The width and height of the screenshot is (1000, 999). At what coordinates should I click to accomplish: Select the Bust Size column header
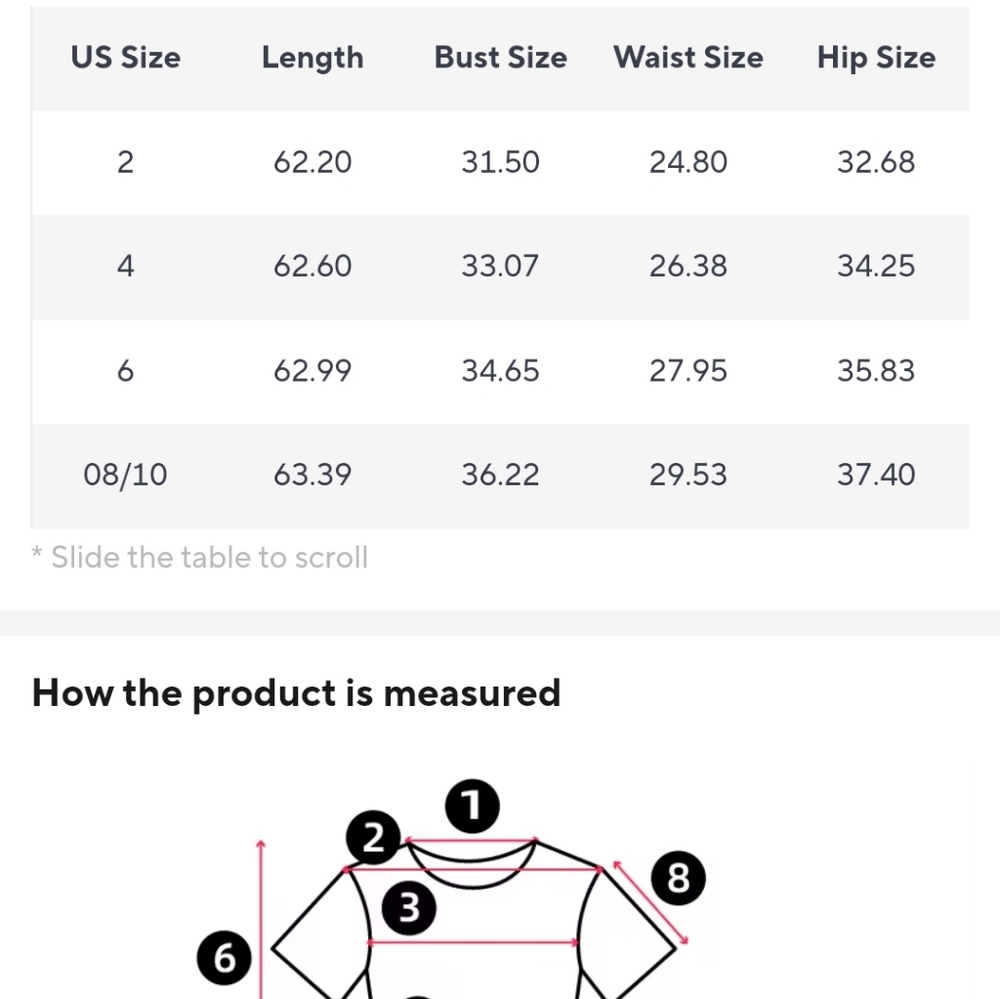[x=501, y=58]
